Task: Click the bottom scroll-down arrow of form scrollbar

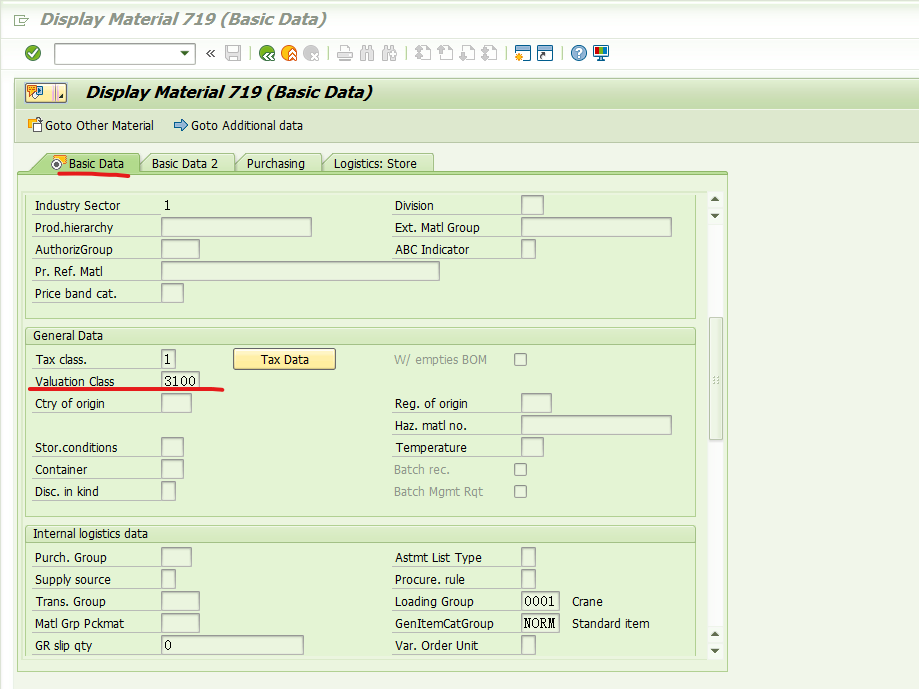Action: tap(715, 650)
